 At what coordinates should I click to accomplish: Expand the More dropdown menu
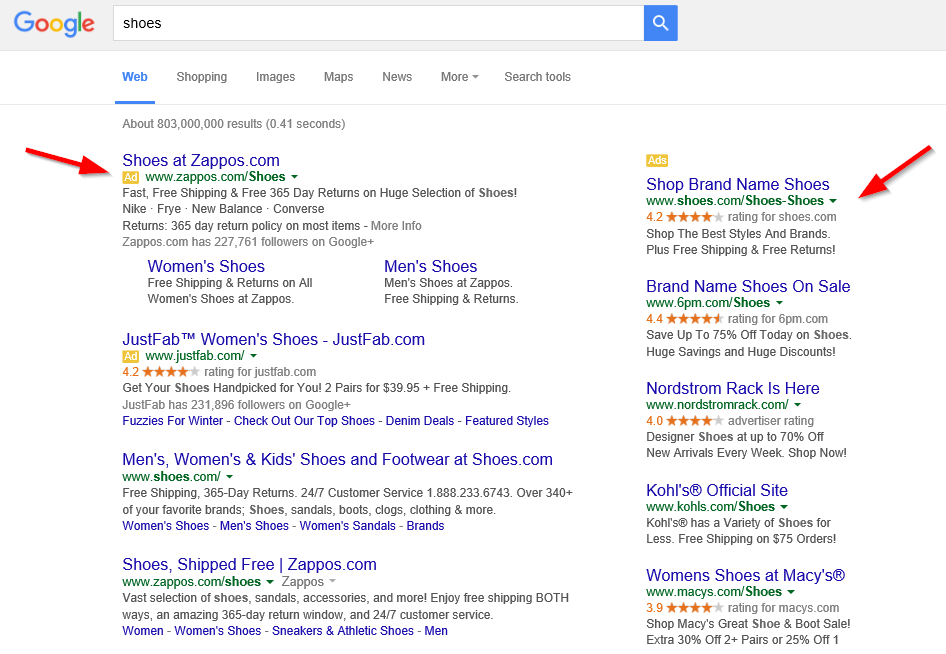click(460, 77)
